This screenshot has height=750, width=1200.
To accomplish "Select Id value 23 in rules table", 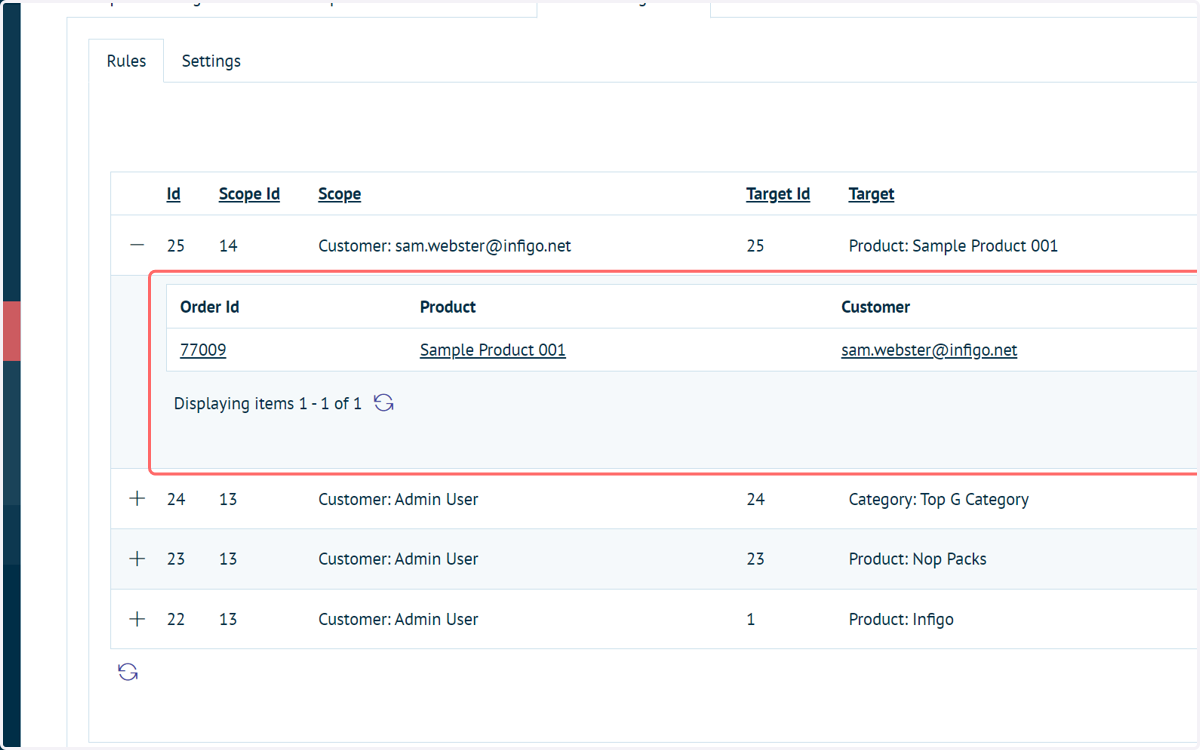I will point(176,559).
